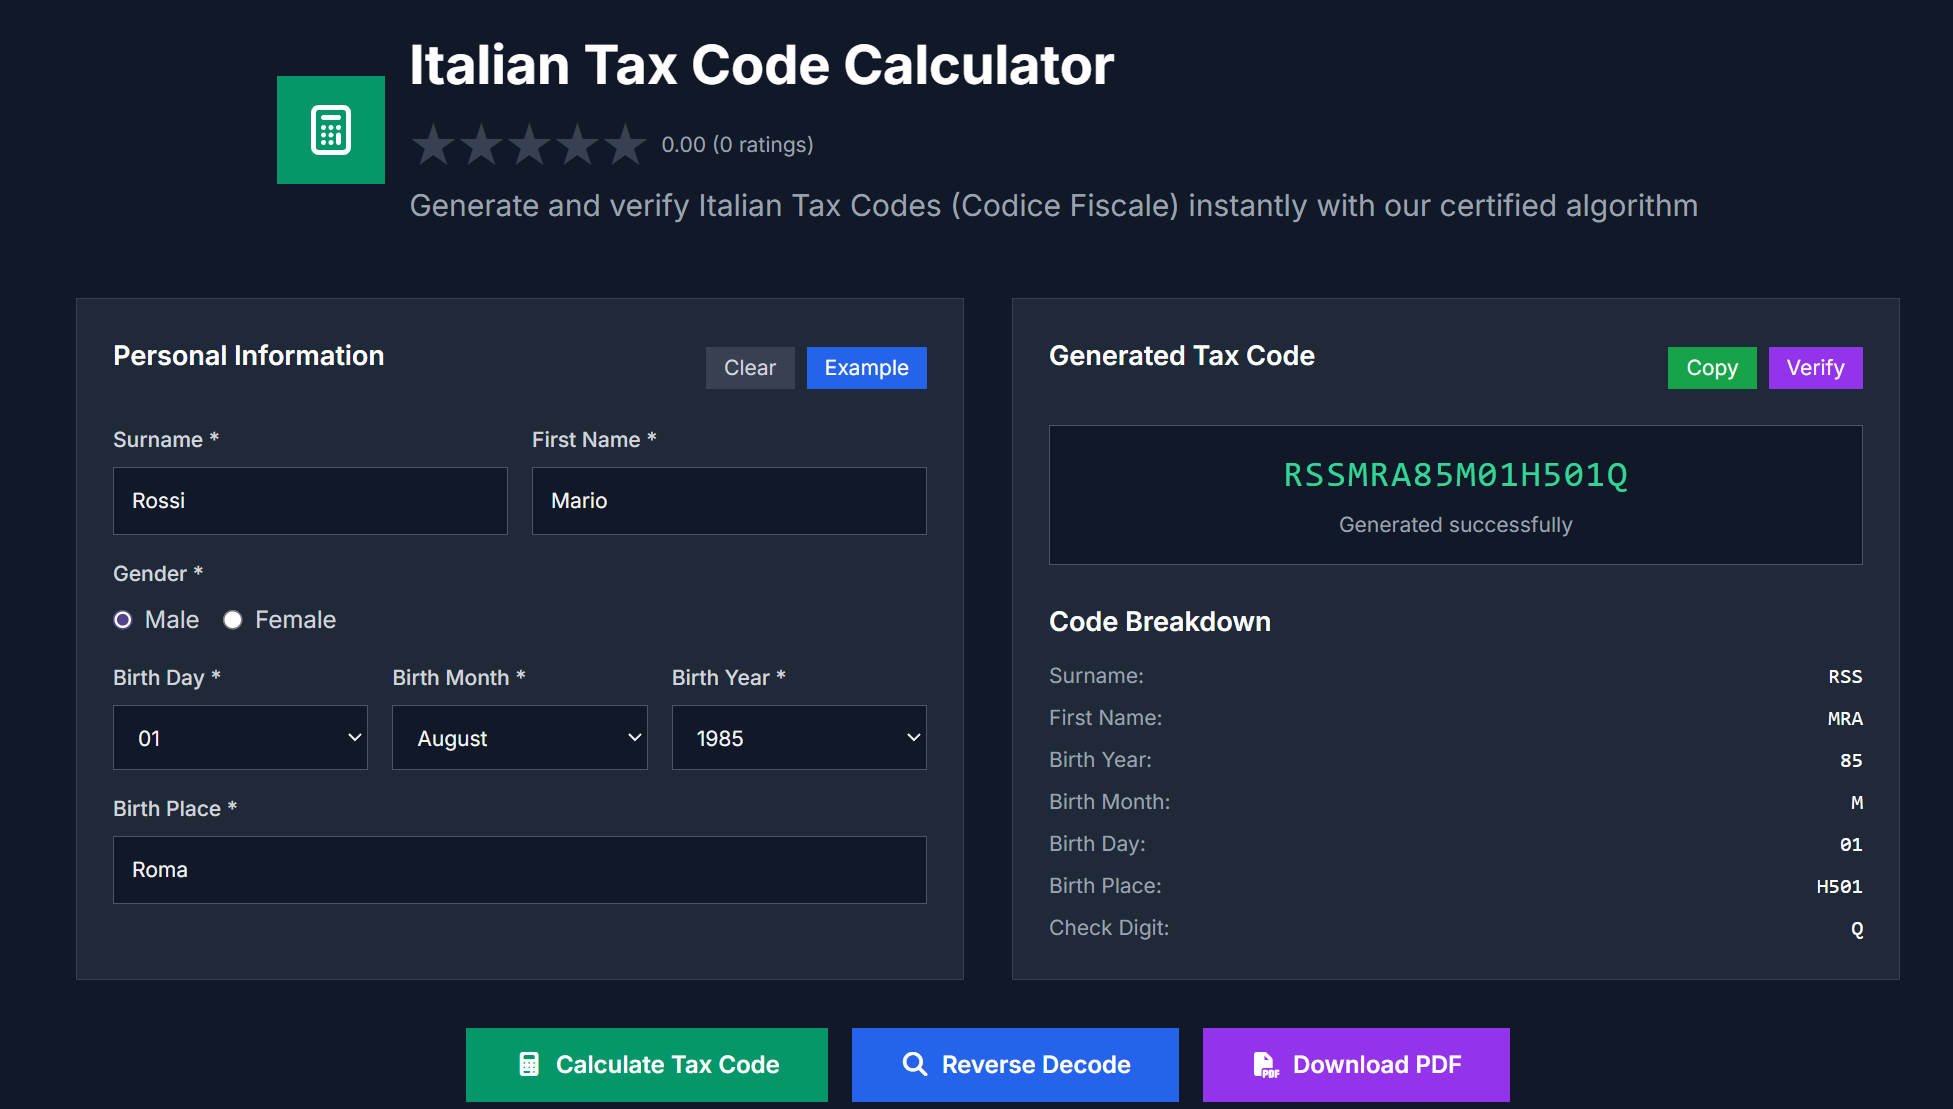Click the magnifier icon on Reverse Decode
This screenshot has height=1109, width=1953.
coord(914,1064)
